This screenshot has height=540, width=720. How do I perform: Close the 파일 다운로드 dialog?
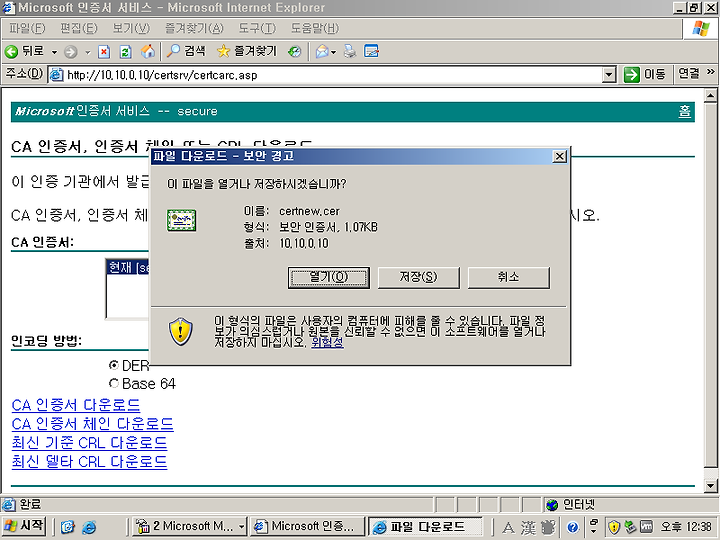tap(559, 157)
